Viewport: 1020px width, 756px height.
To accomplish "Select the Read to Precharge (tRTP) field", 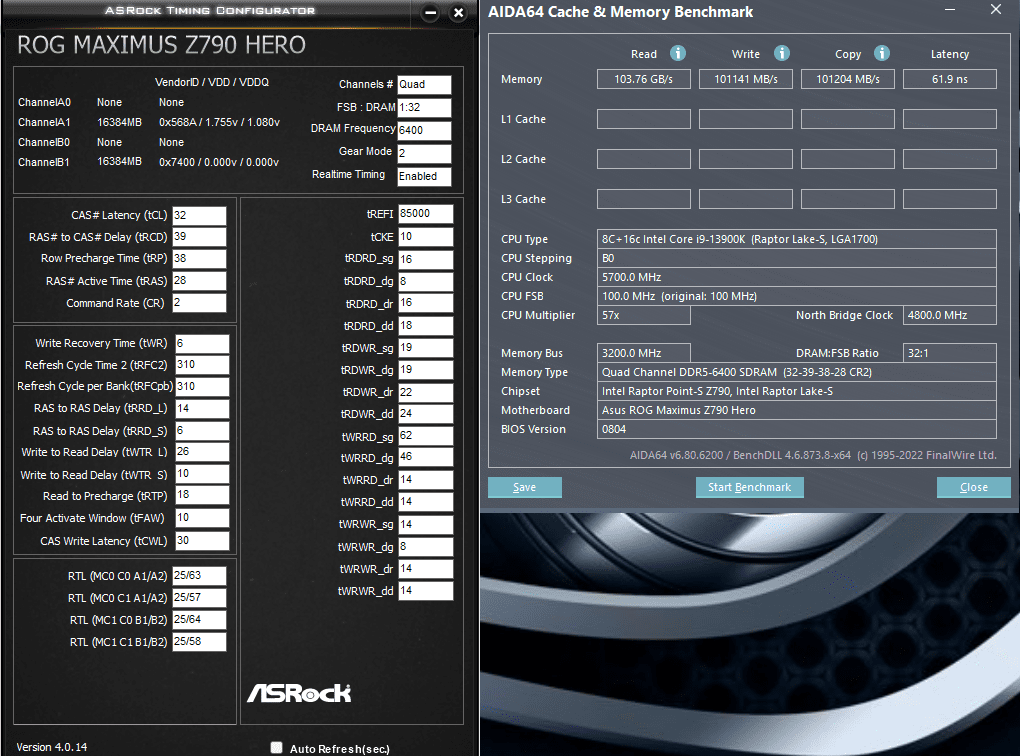I will (x=202, y=495).
